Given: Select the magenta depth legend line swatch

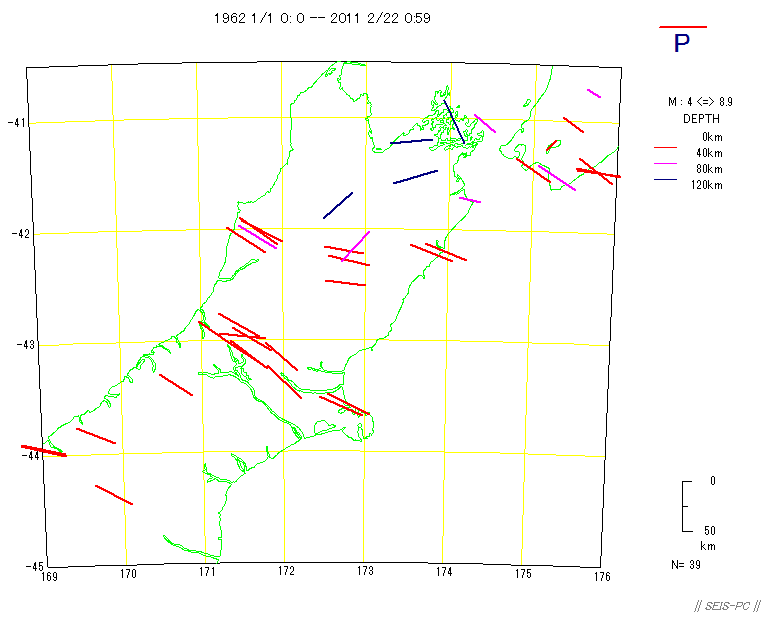Looking at the screenshot, I should [x=665, y=163].
